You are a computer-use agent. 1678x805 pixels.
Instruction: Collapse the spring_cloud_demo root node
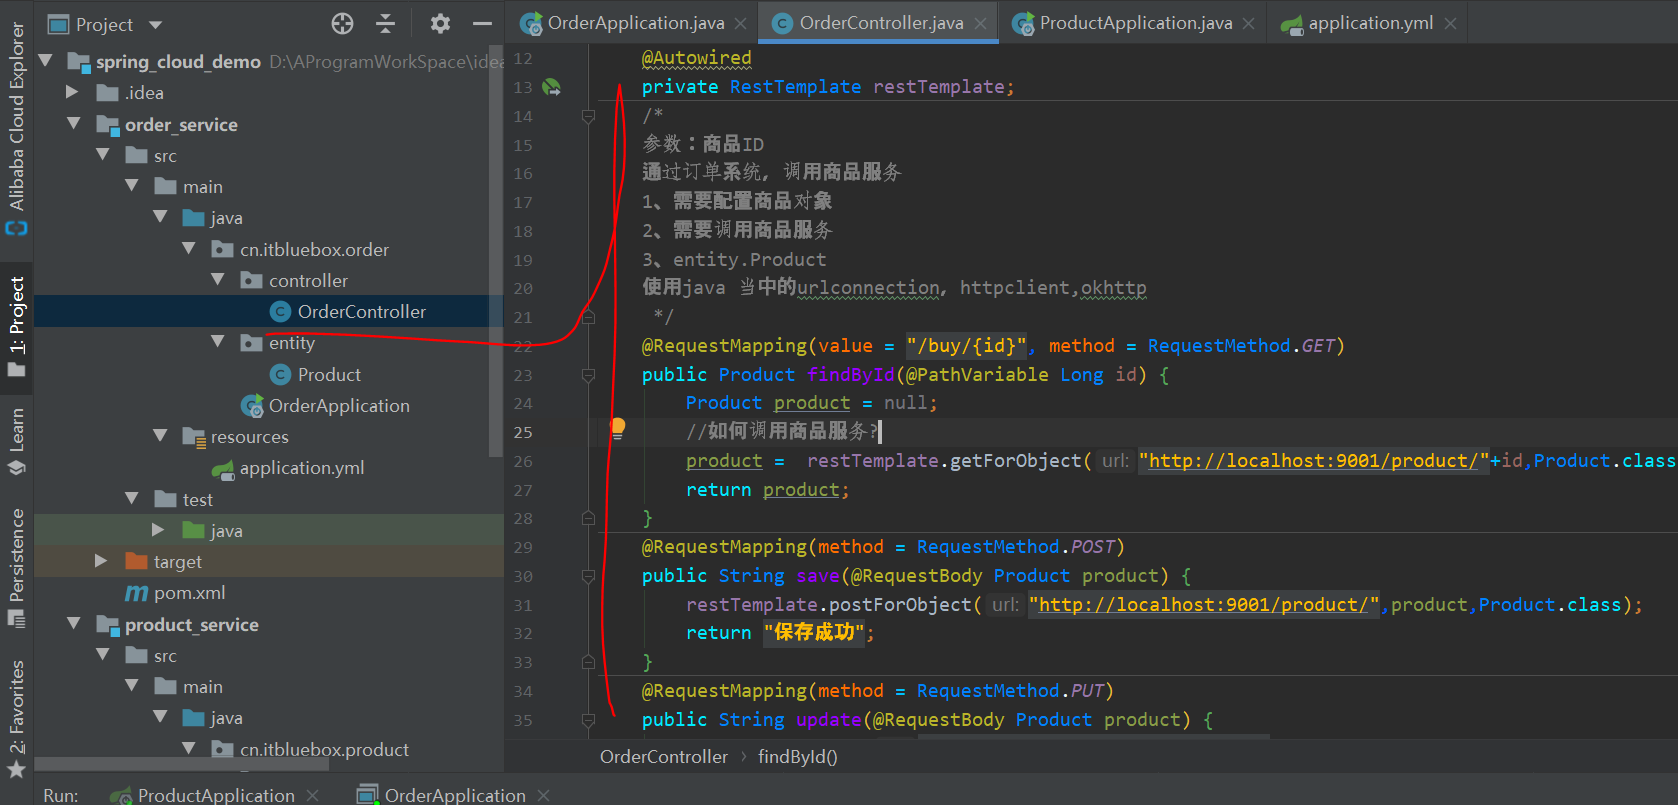pyautogui.click(x=45, y=61)
